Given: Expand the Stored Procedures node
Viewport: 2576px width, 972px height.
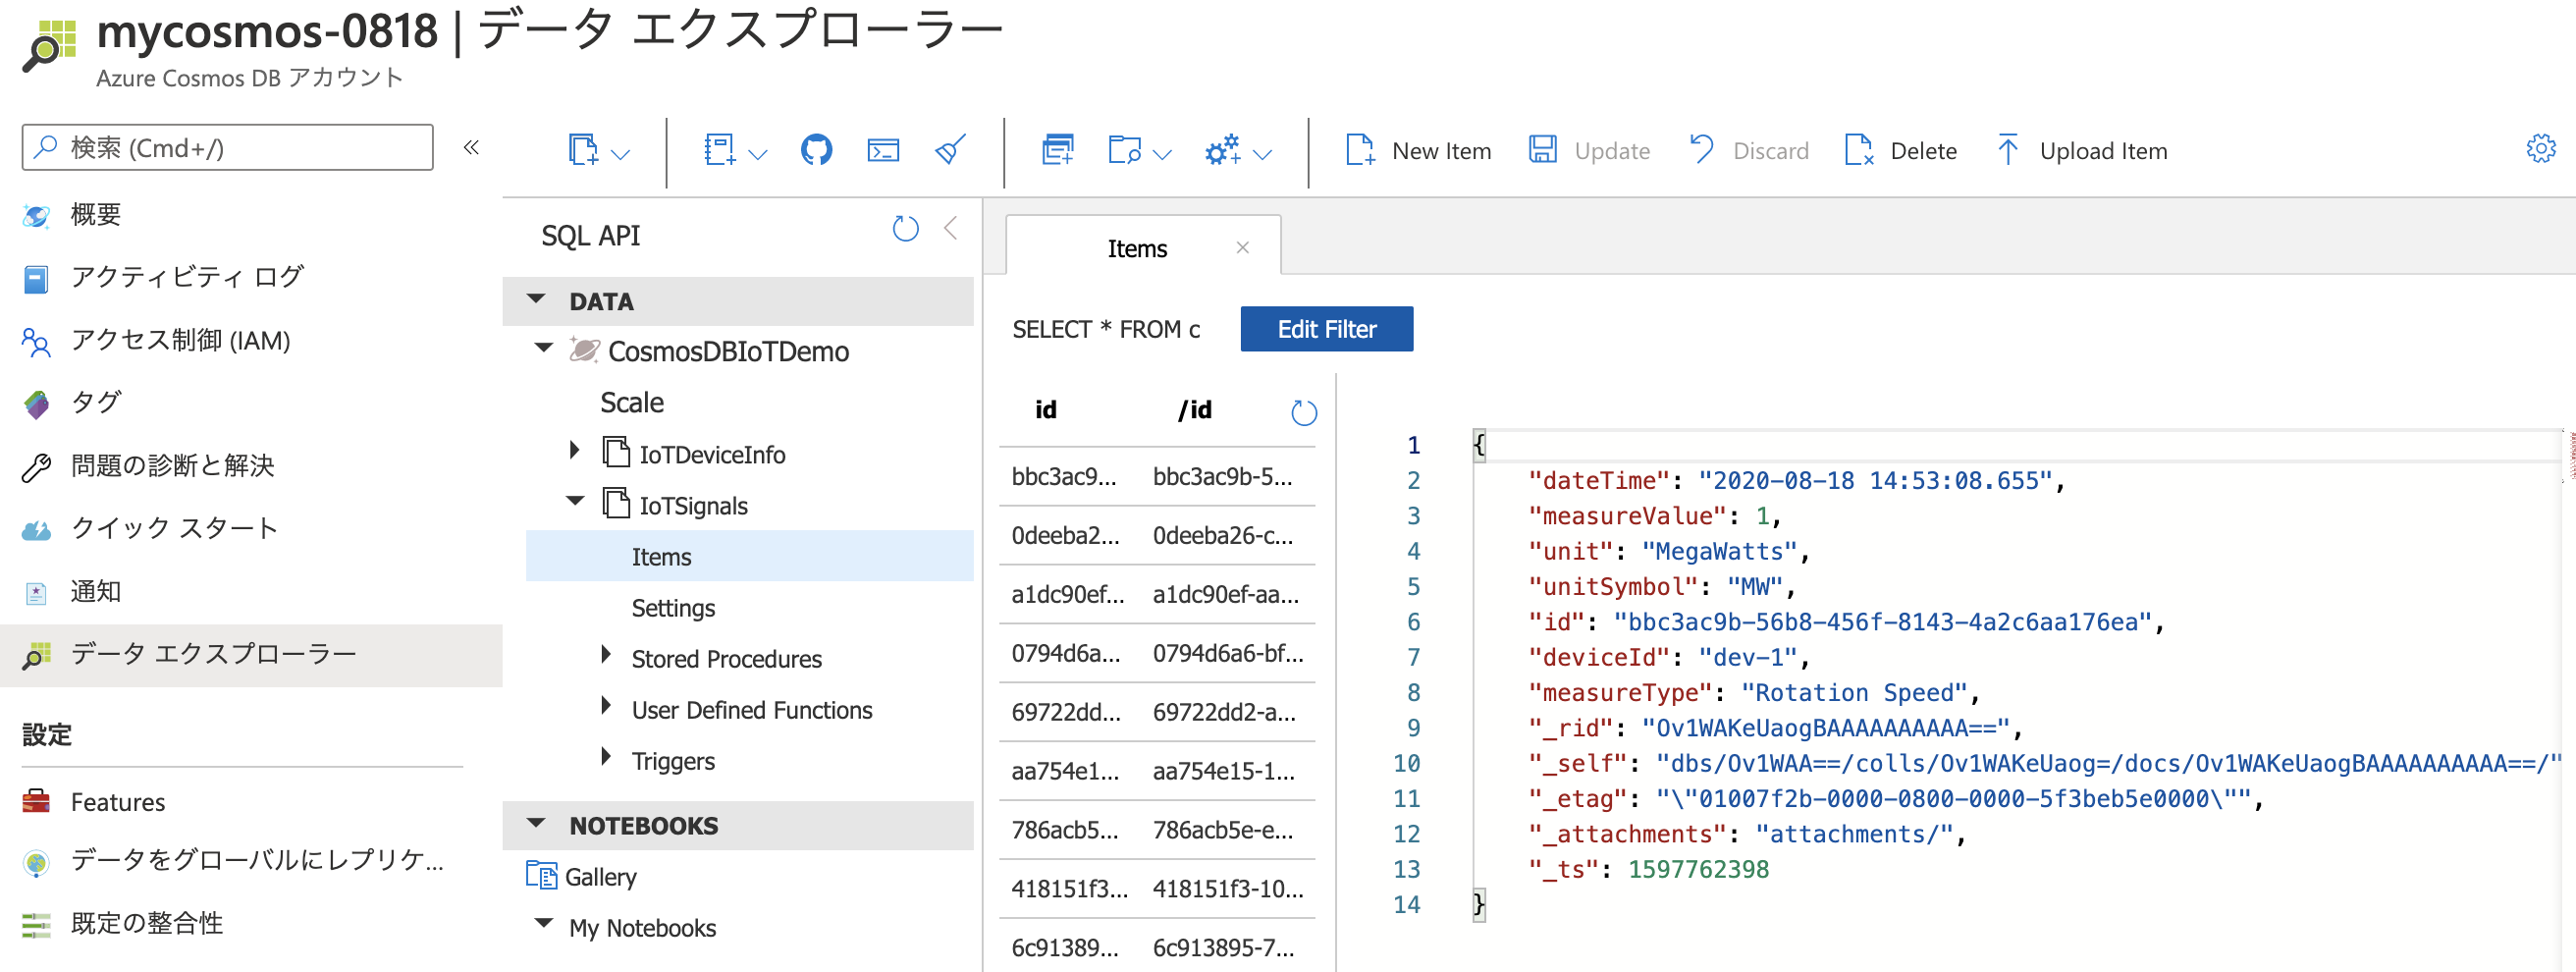Looking at the screenshot, I should pos(605,656).
